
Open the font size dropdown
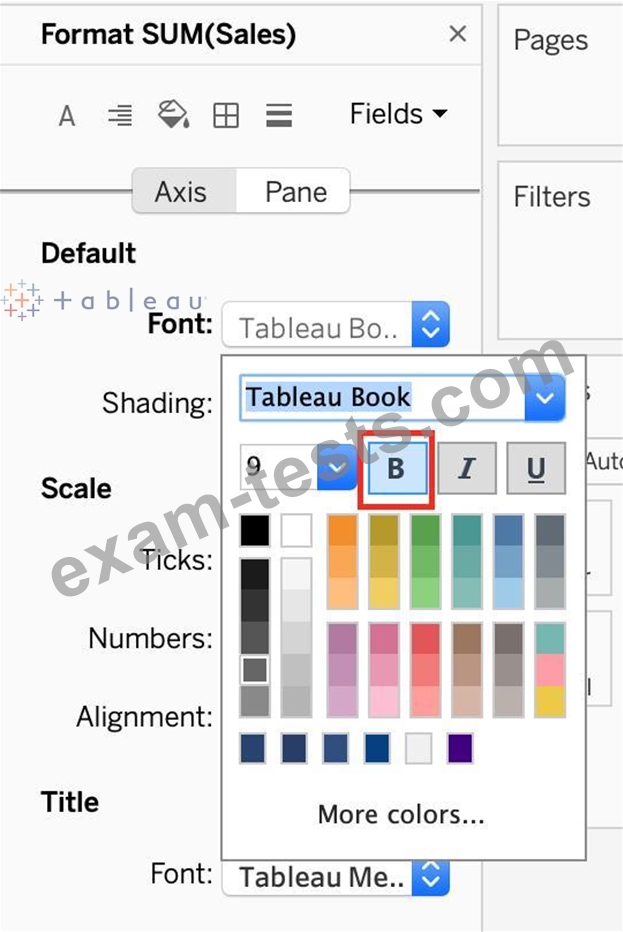336,468
